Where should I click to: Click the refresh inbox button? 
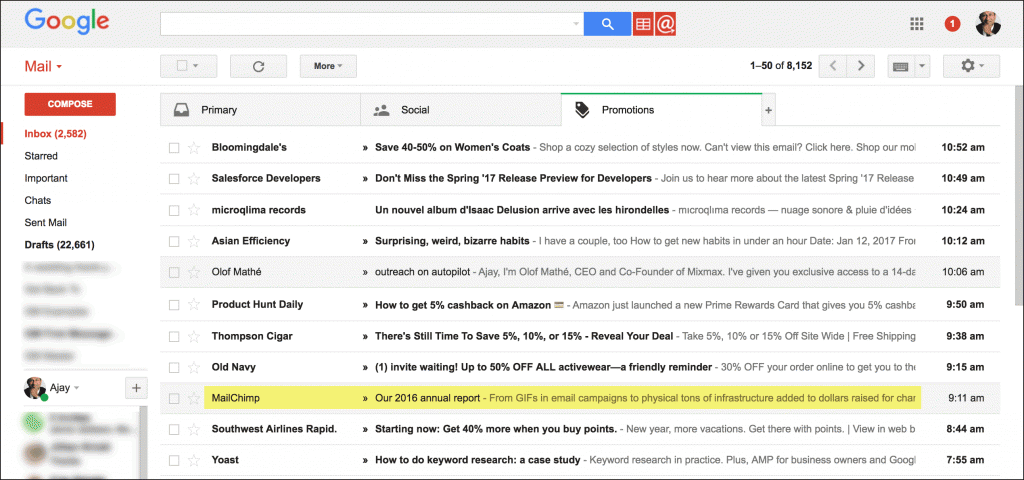(258, 66)
